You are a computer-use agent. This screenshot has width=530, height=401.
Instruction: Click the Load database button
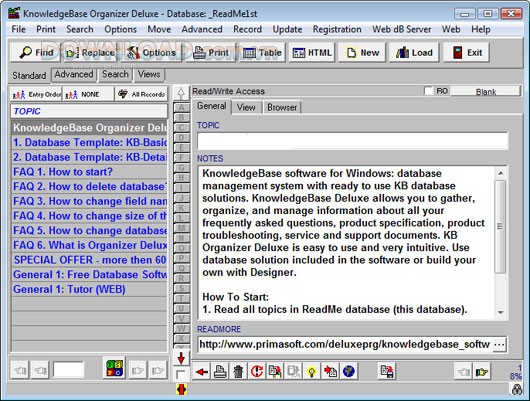point(414,52)
